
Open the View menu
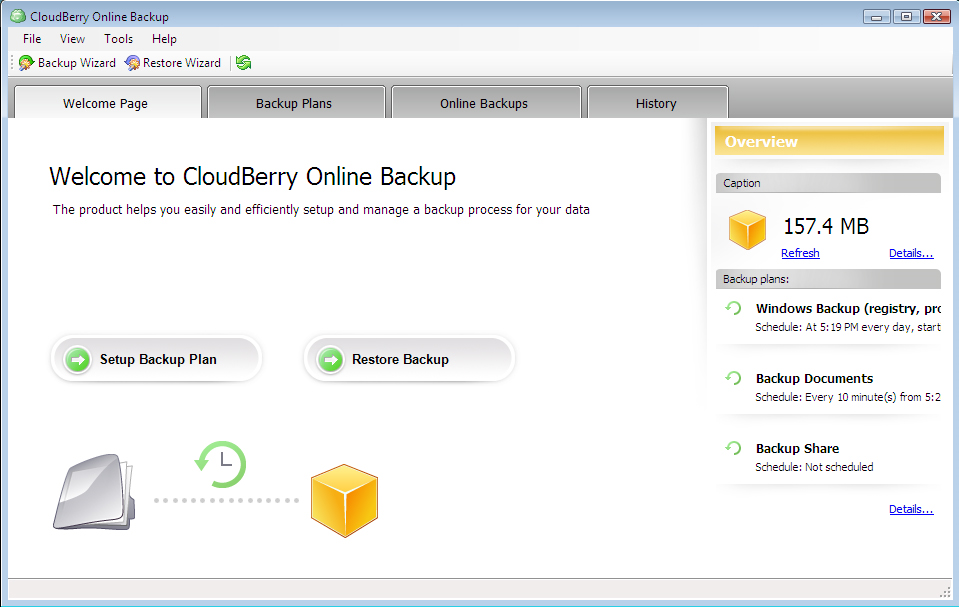[x=71, y=39]
